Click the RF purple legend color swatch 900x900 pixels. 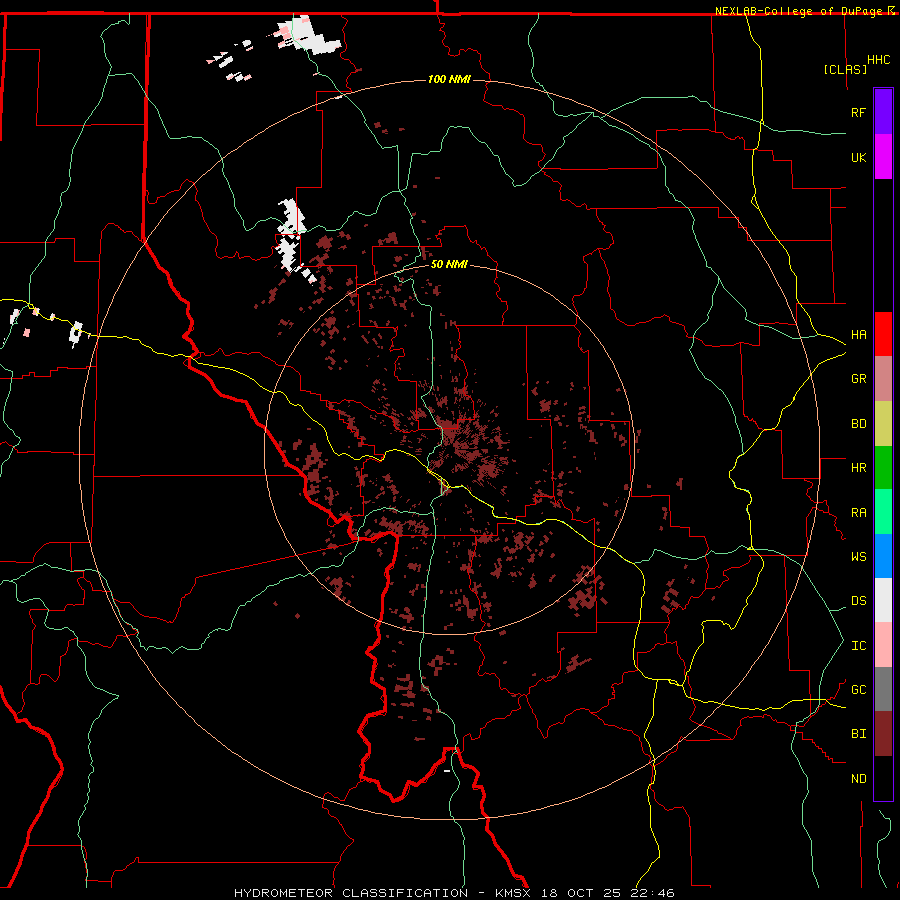click(x=883, y=112)
